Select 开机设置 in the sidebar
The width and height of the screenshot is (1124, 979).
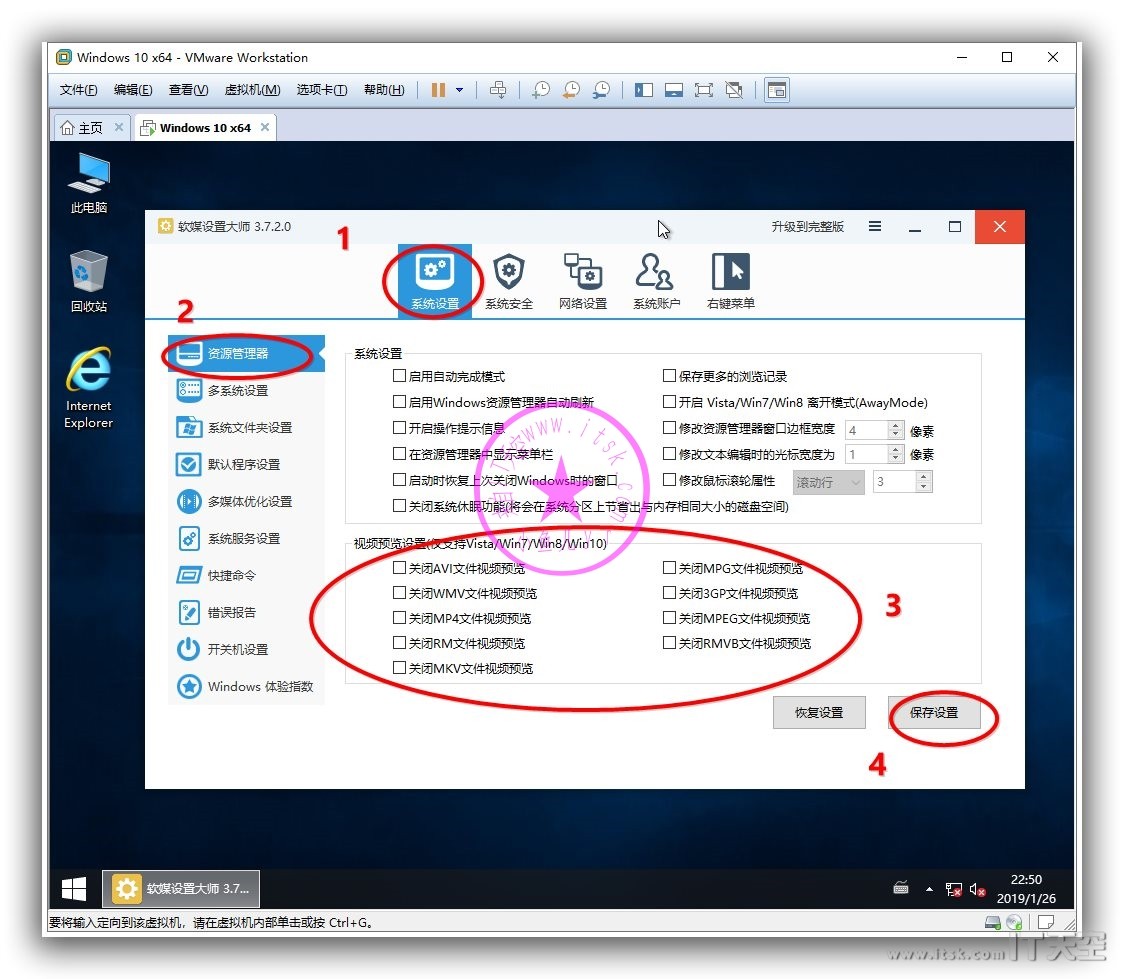247,649
